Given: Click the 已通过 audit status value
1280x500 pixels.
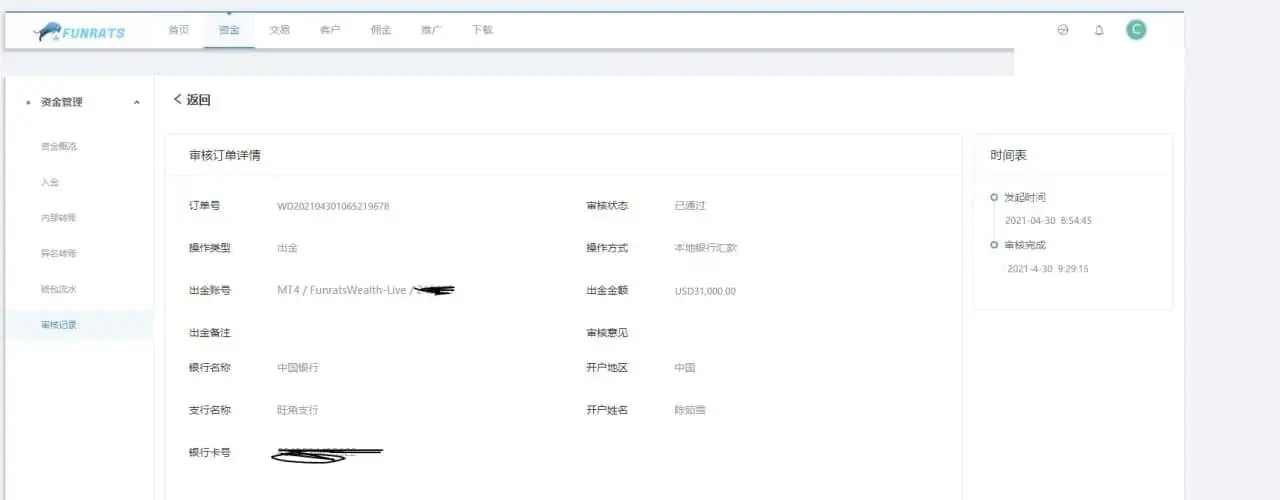Looking at the screenshot, I should [690, 206].
